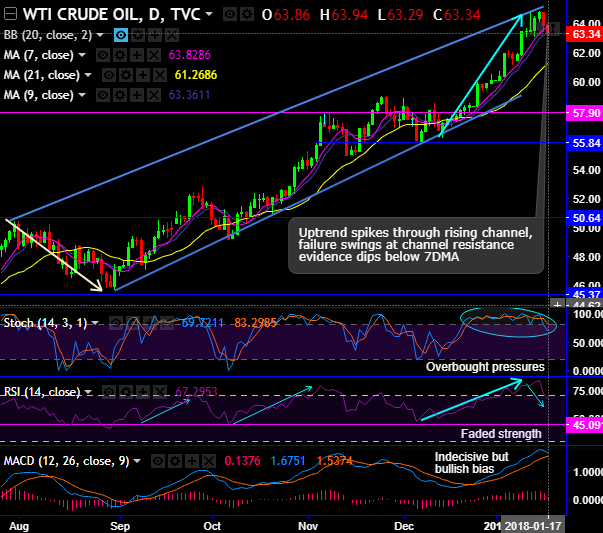The height and width of the screenshot is (533, 603).
Task: Click the red 63.34 current price label
Action: (x=585, y=34)
